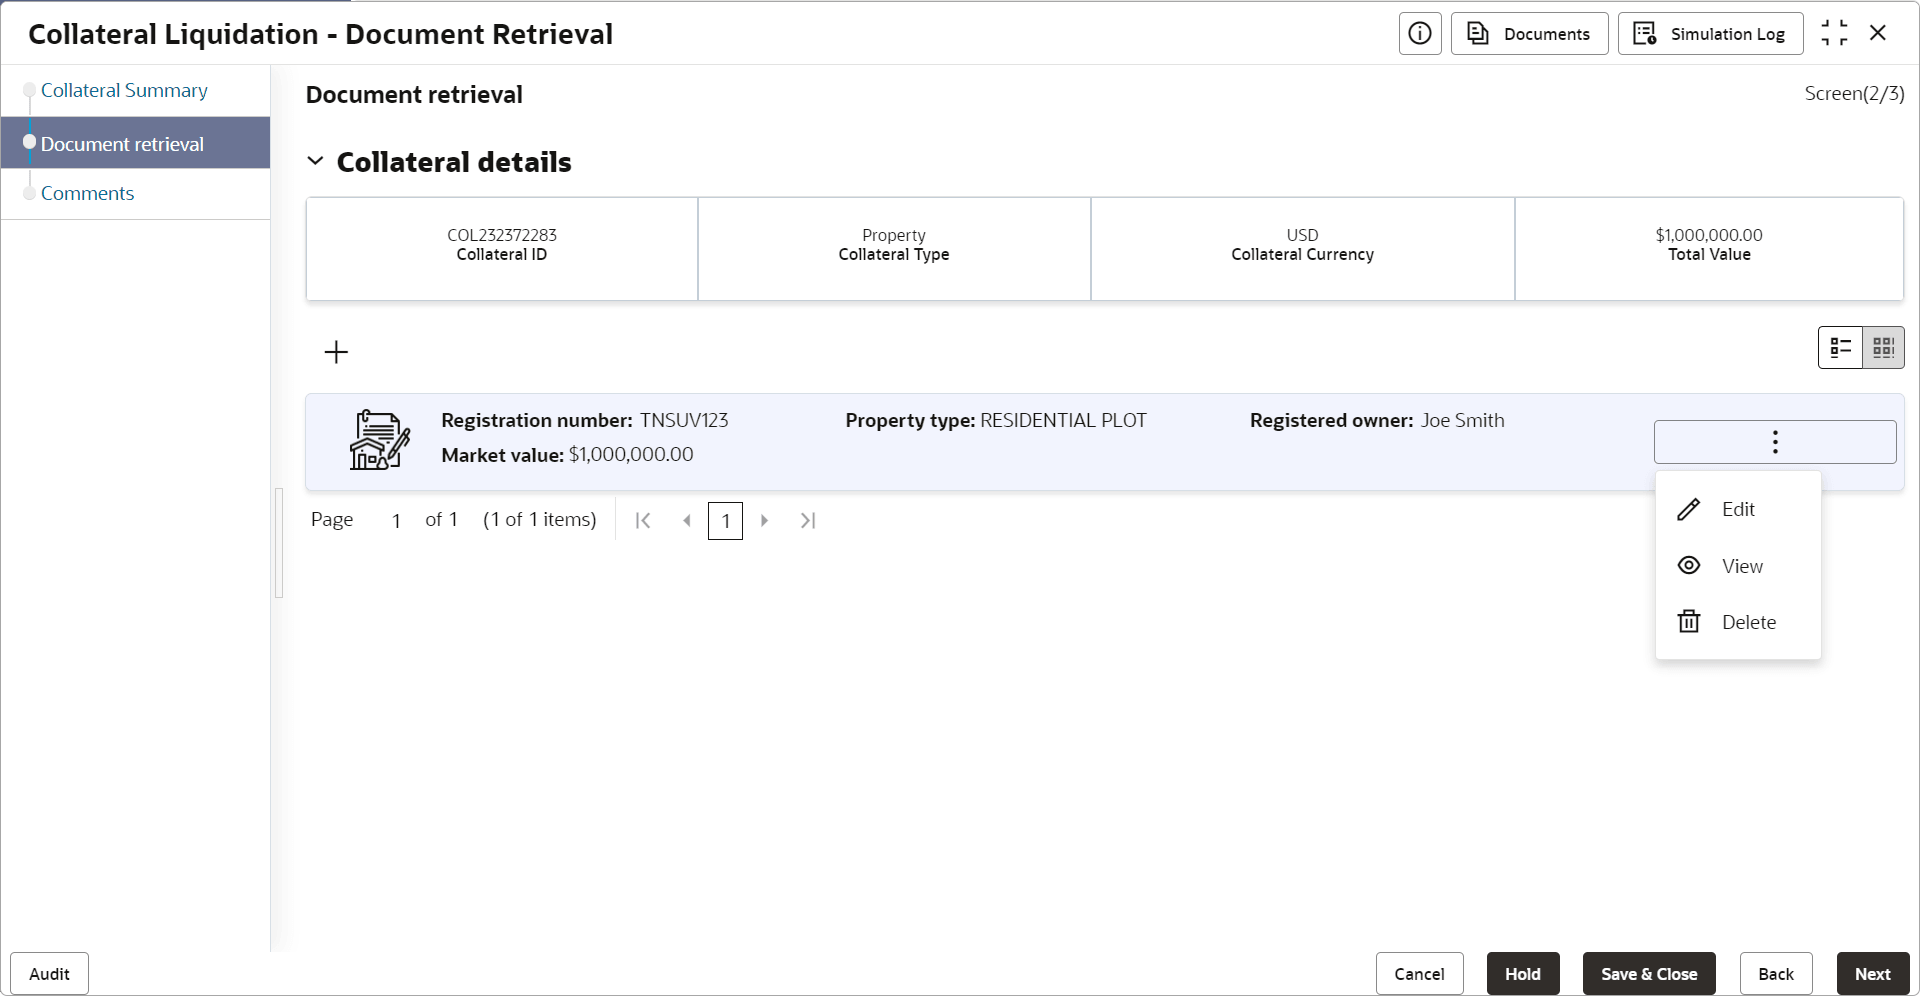
Task: Jump to the first page
Action: (x=643, y=521)
